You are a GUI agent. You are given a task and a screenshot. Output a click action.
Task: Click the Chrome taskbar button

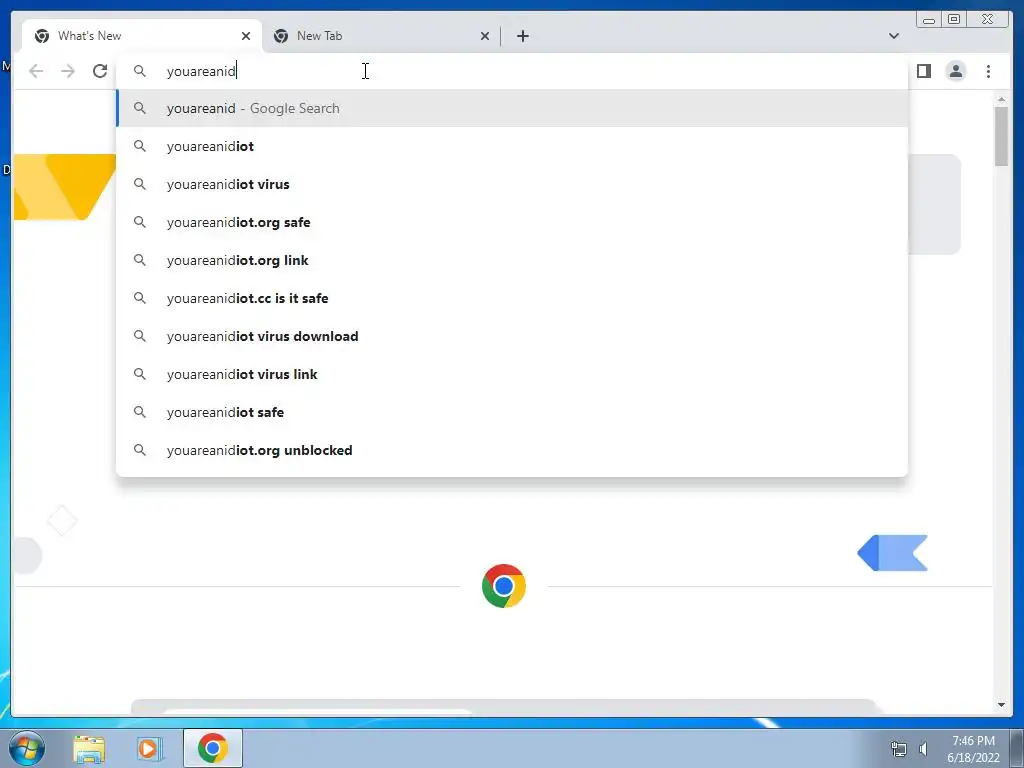click(213, 748)
